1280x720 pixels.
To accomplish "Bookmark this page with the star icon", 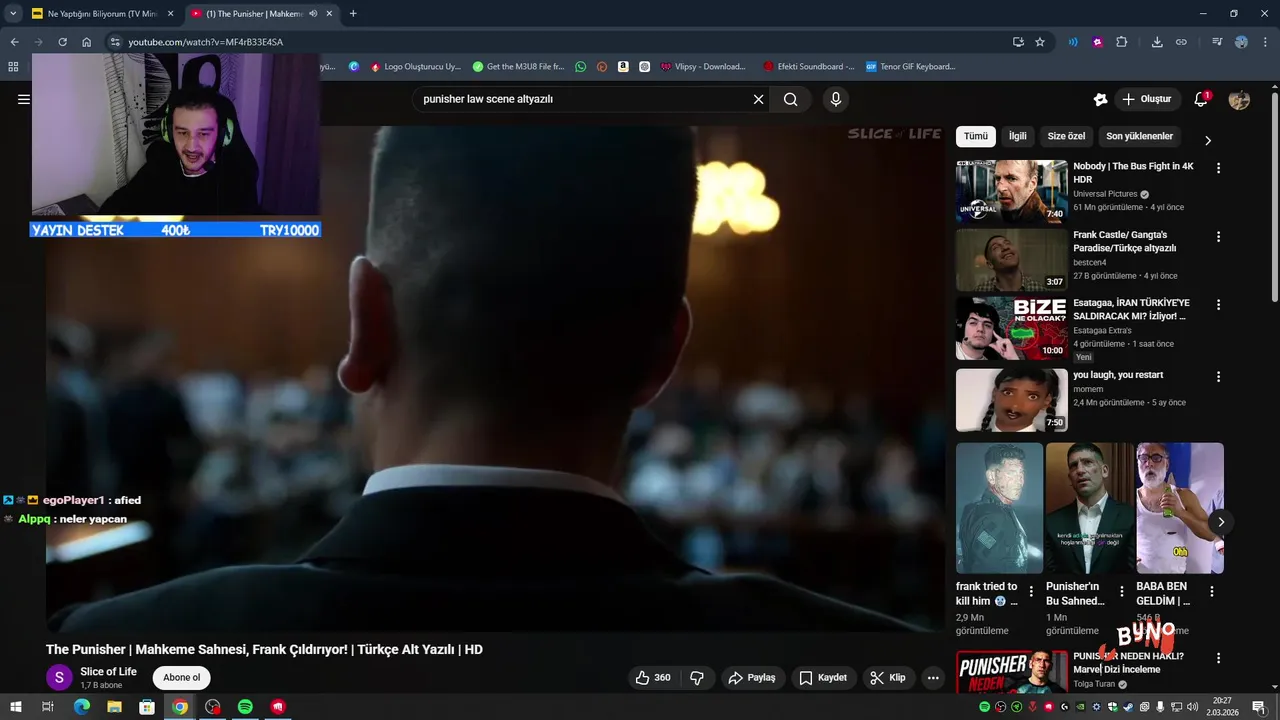I will tap(1040, 42).
